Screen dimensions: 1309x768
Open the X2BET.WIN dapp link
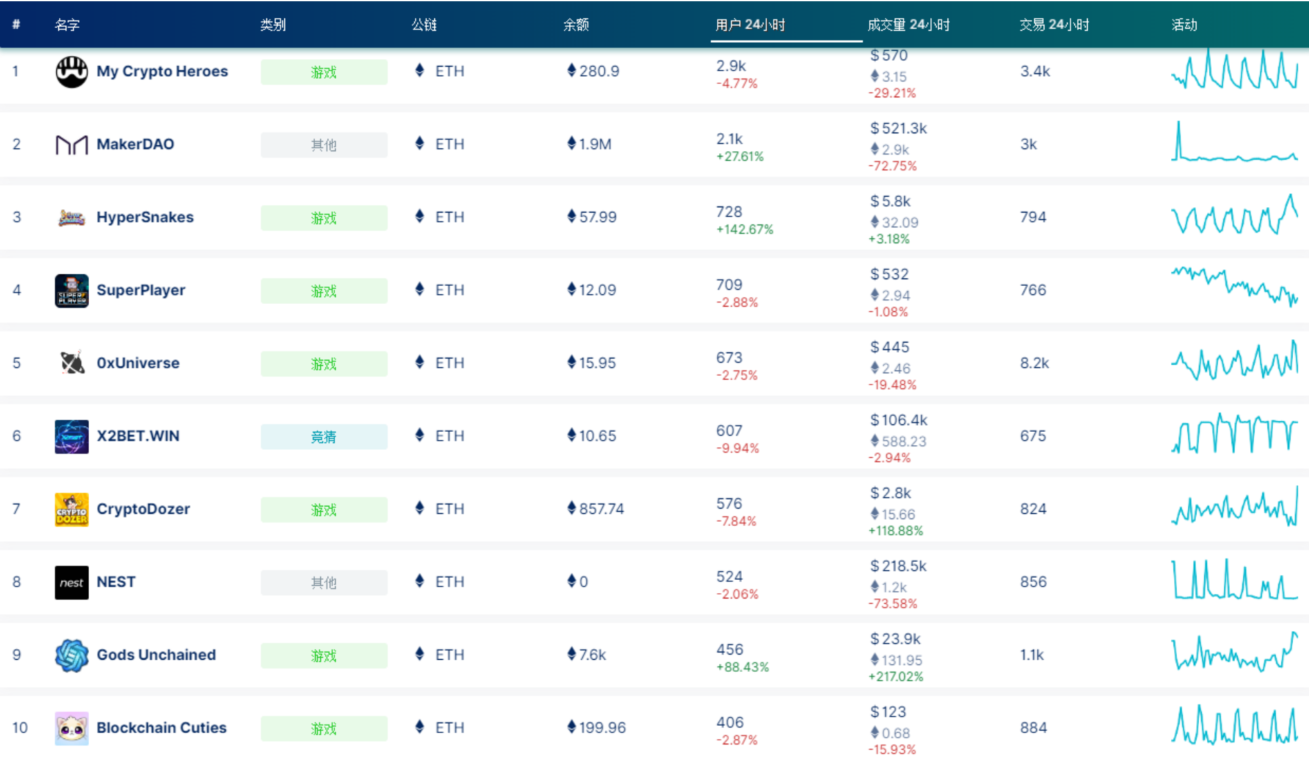pos(138,436)
